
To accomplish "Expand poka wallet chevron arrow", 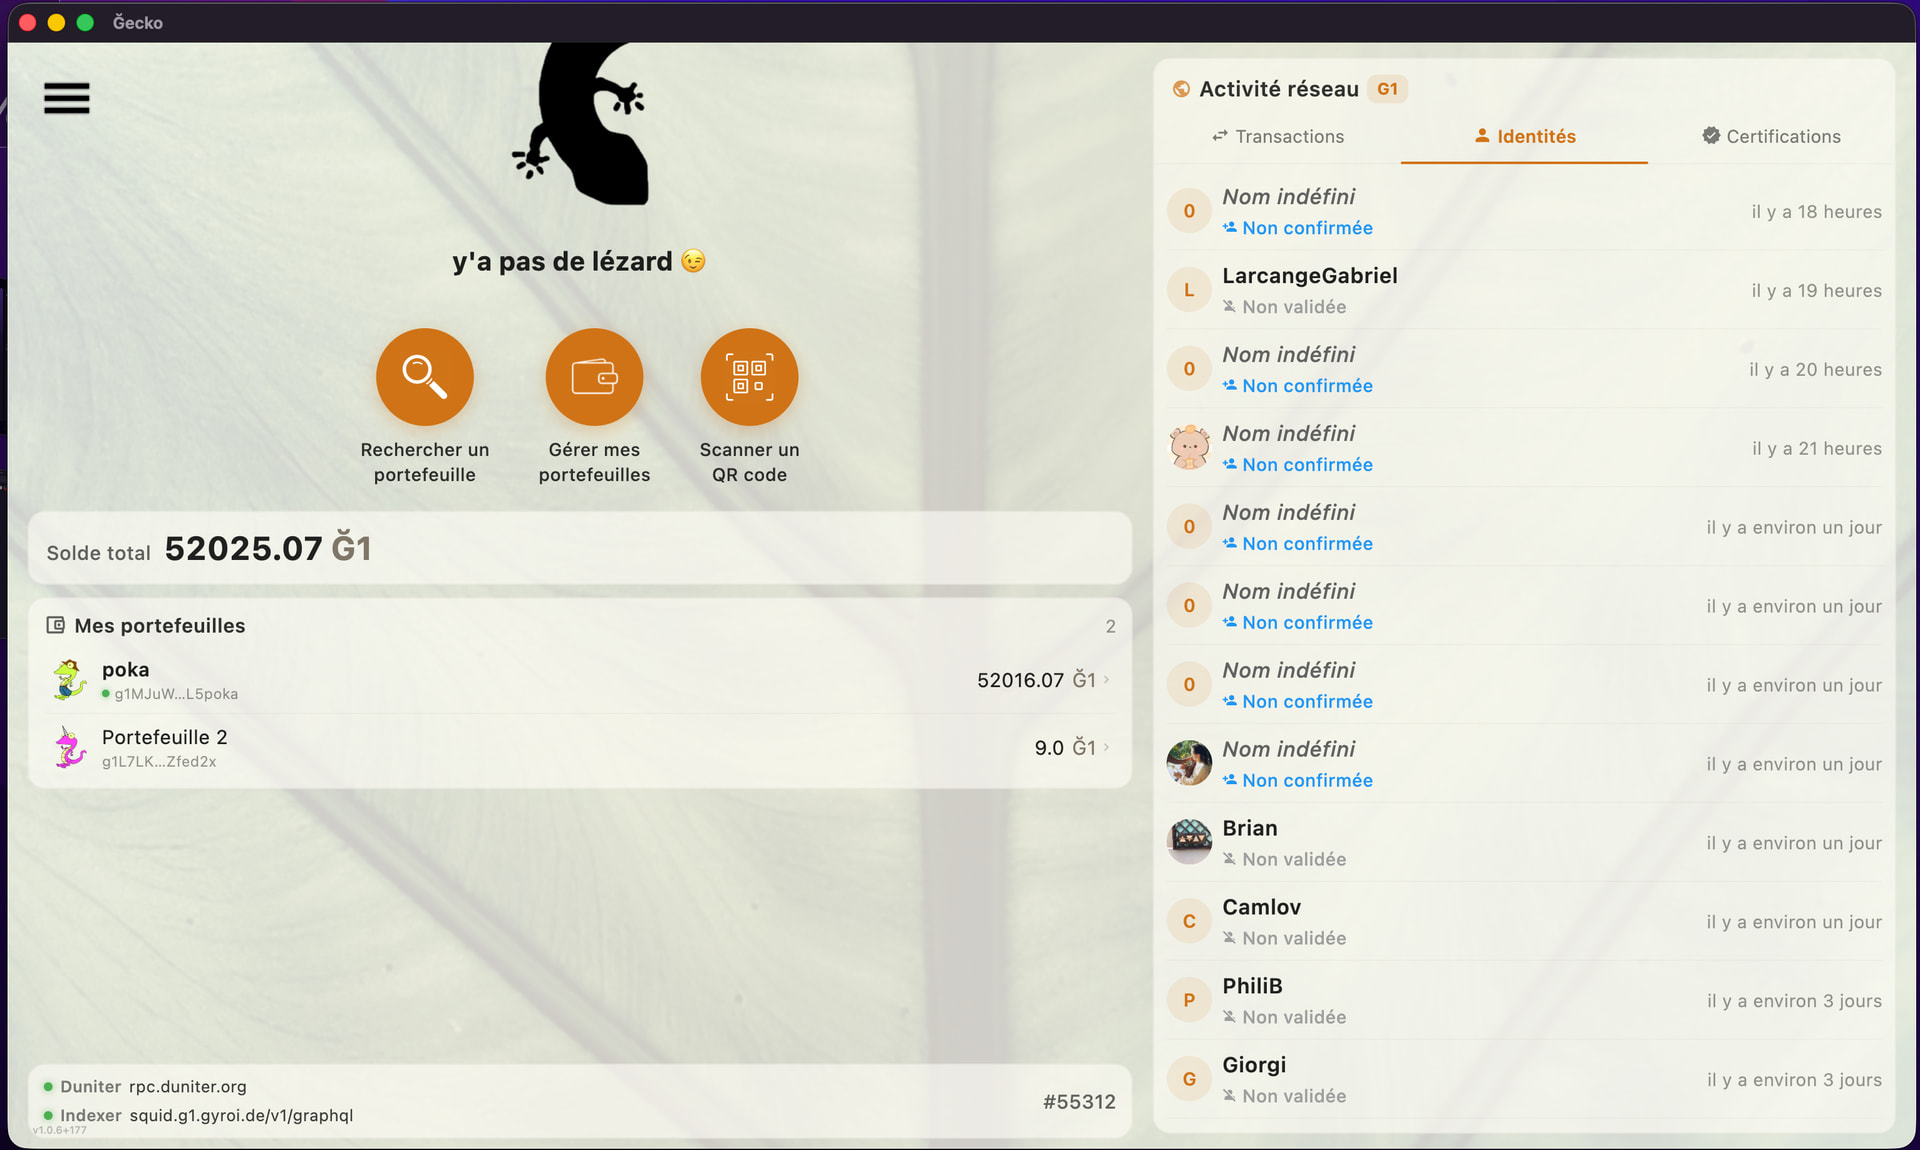I will (x=1107, y=680).
